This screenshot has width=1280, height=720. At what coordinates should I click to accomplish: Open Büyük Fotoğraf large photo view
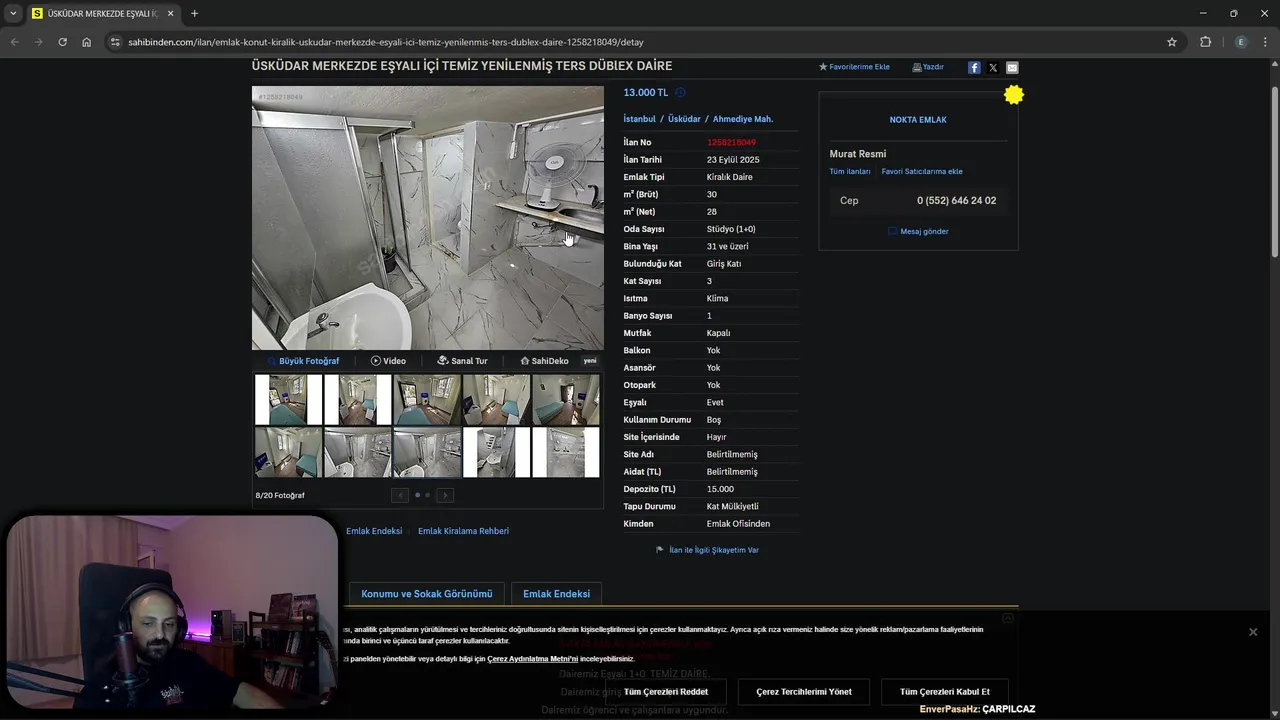pyautogui.click(x=303, y=361)
